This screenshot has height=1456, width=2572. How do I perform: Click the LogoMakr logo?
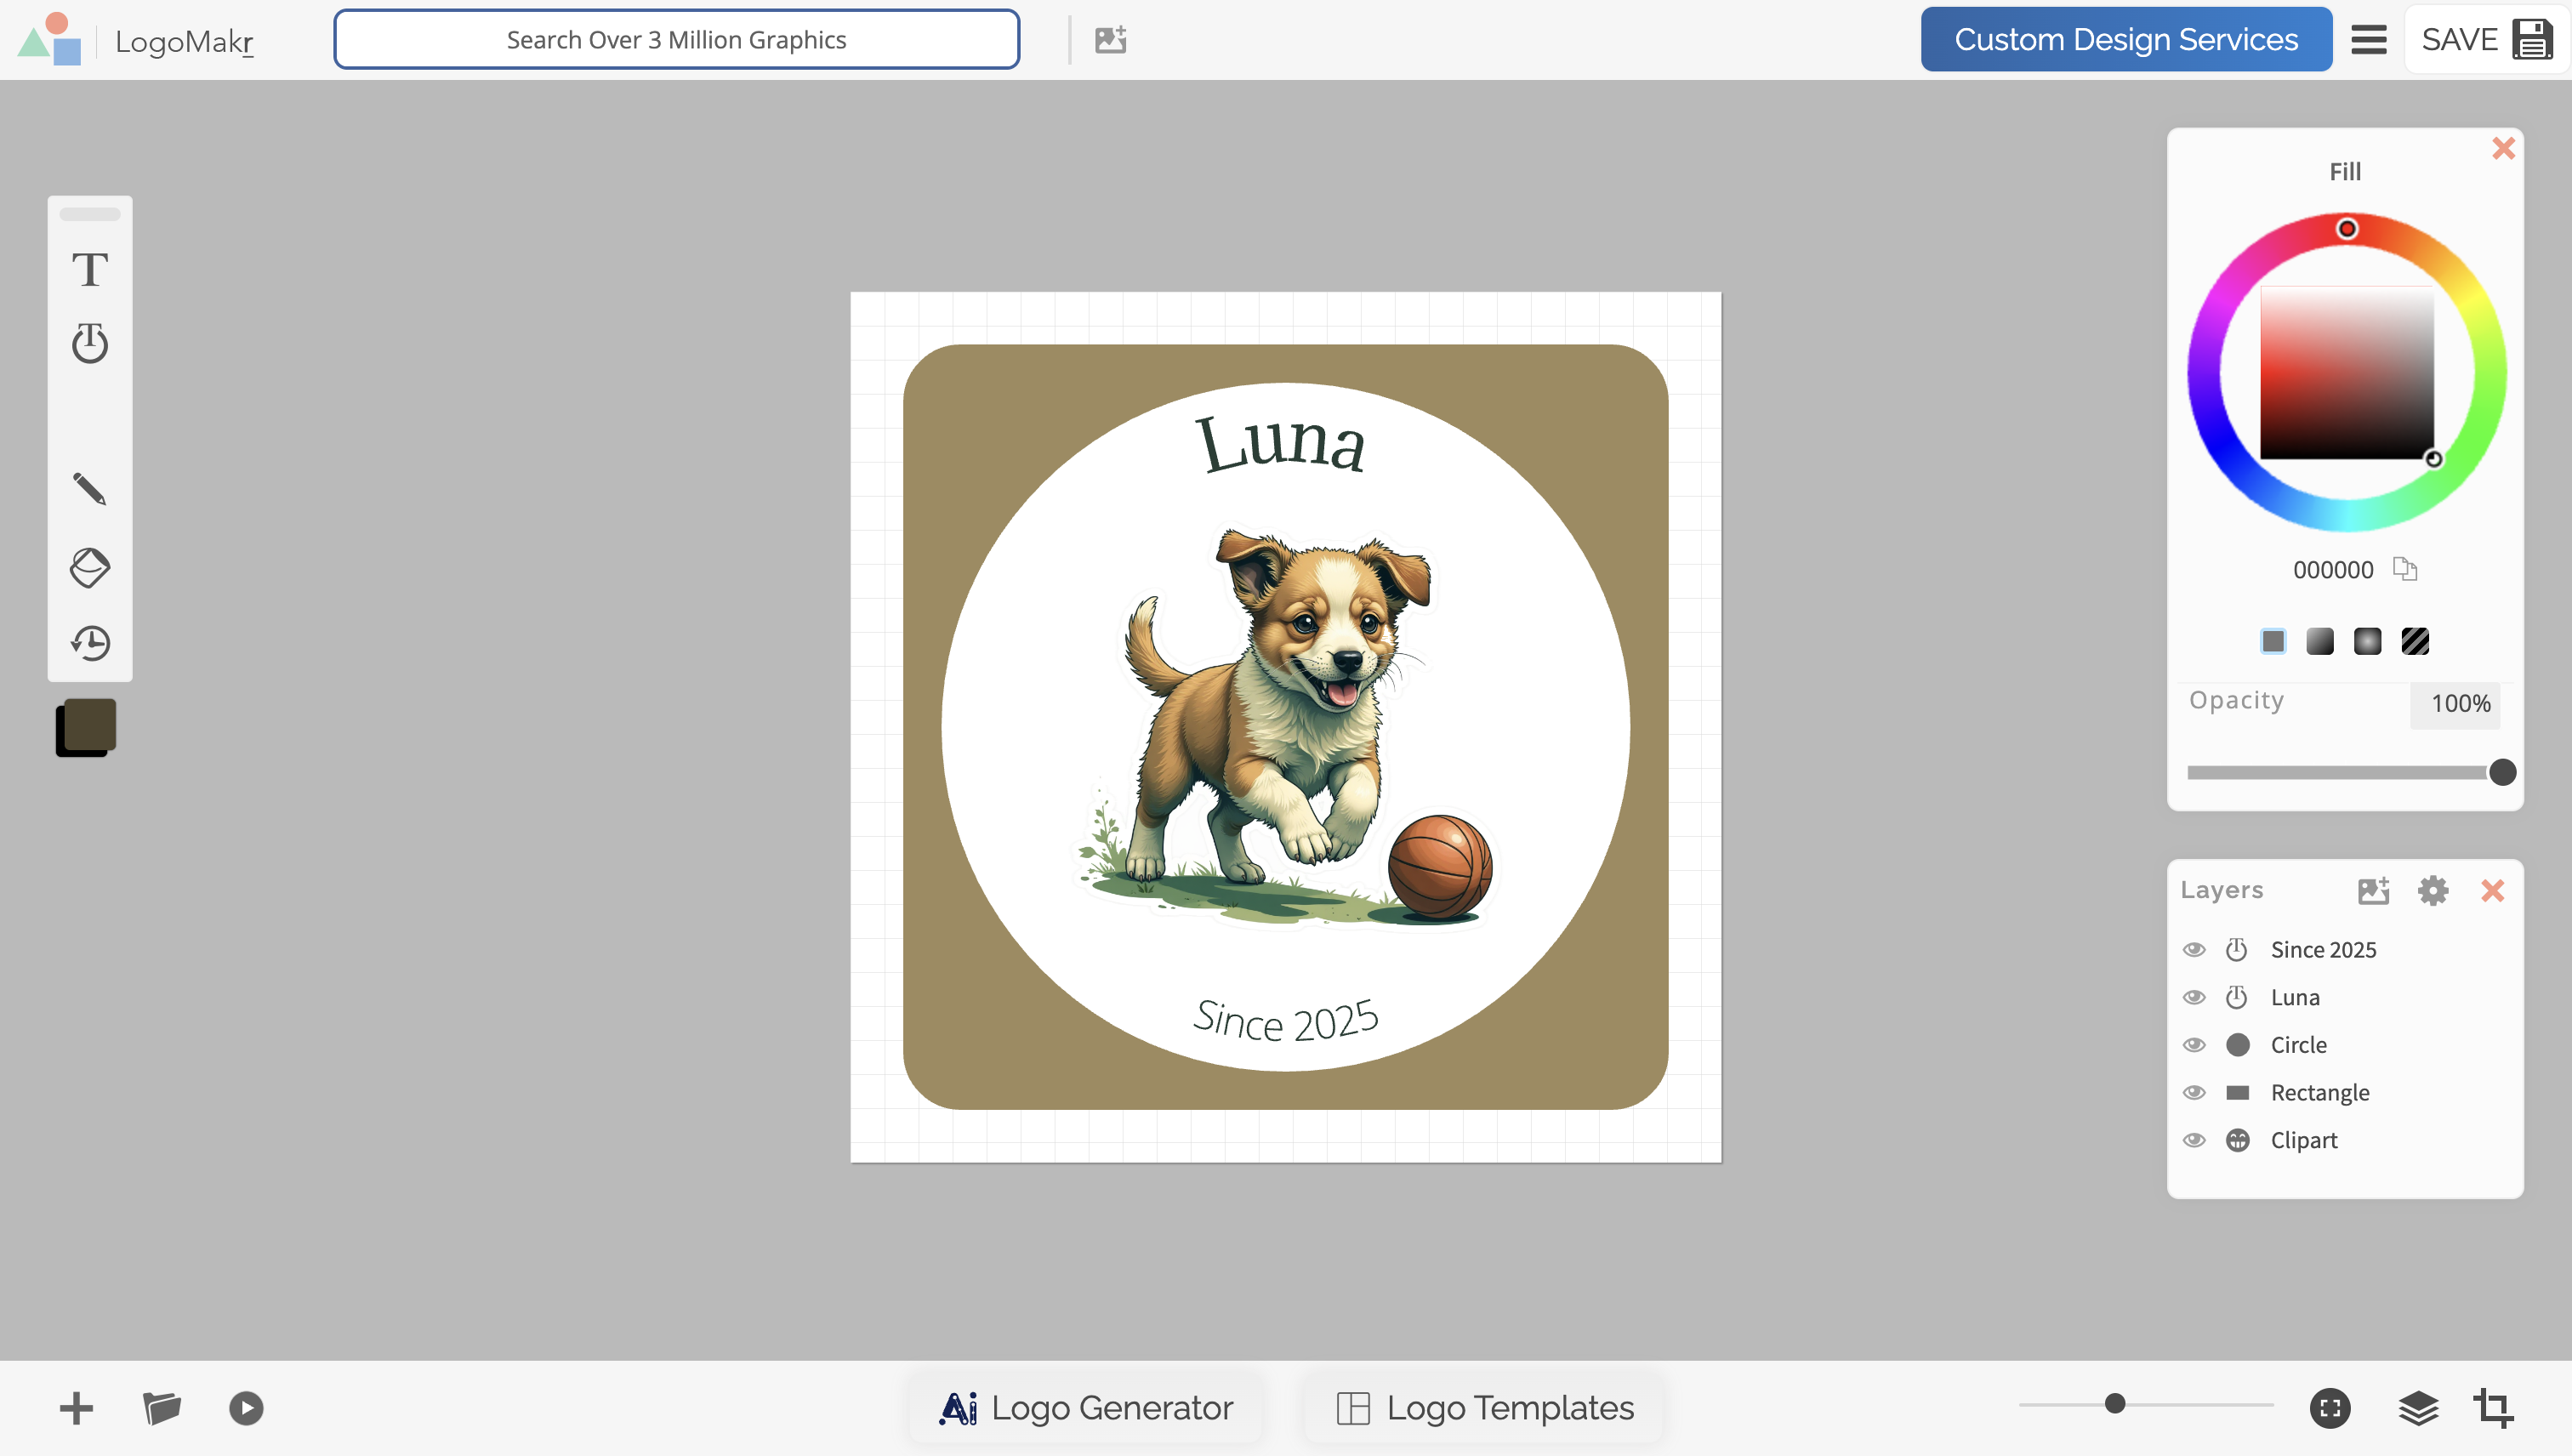tap(136, 40)
